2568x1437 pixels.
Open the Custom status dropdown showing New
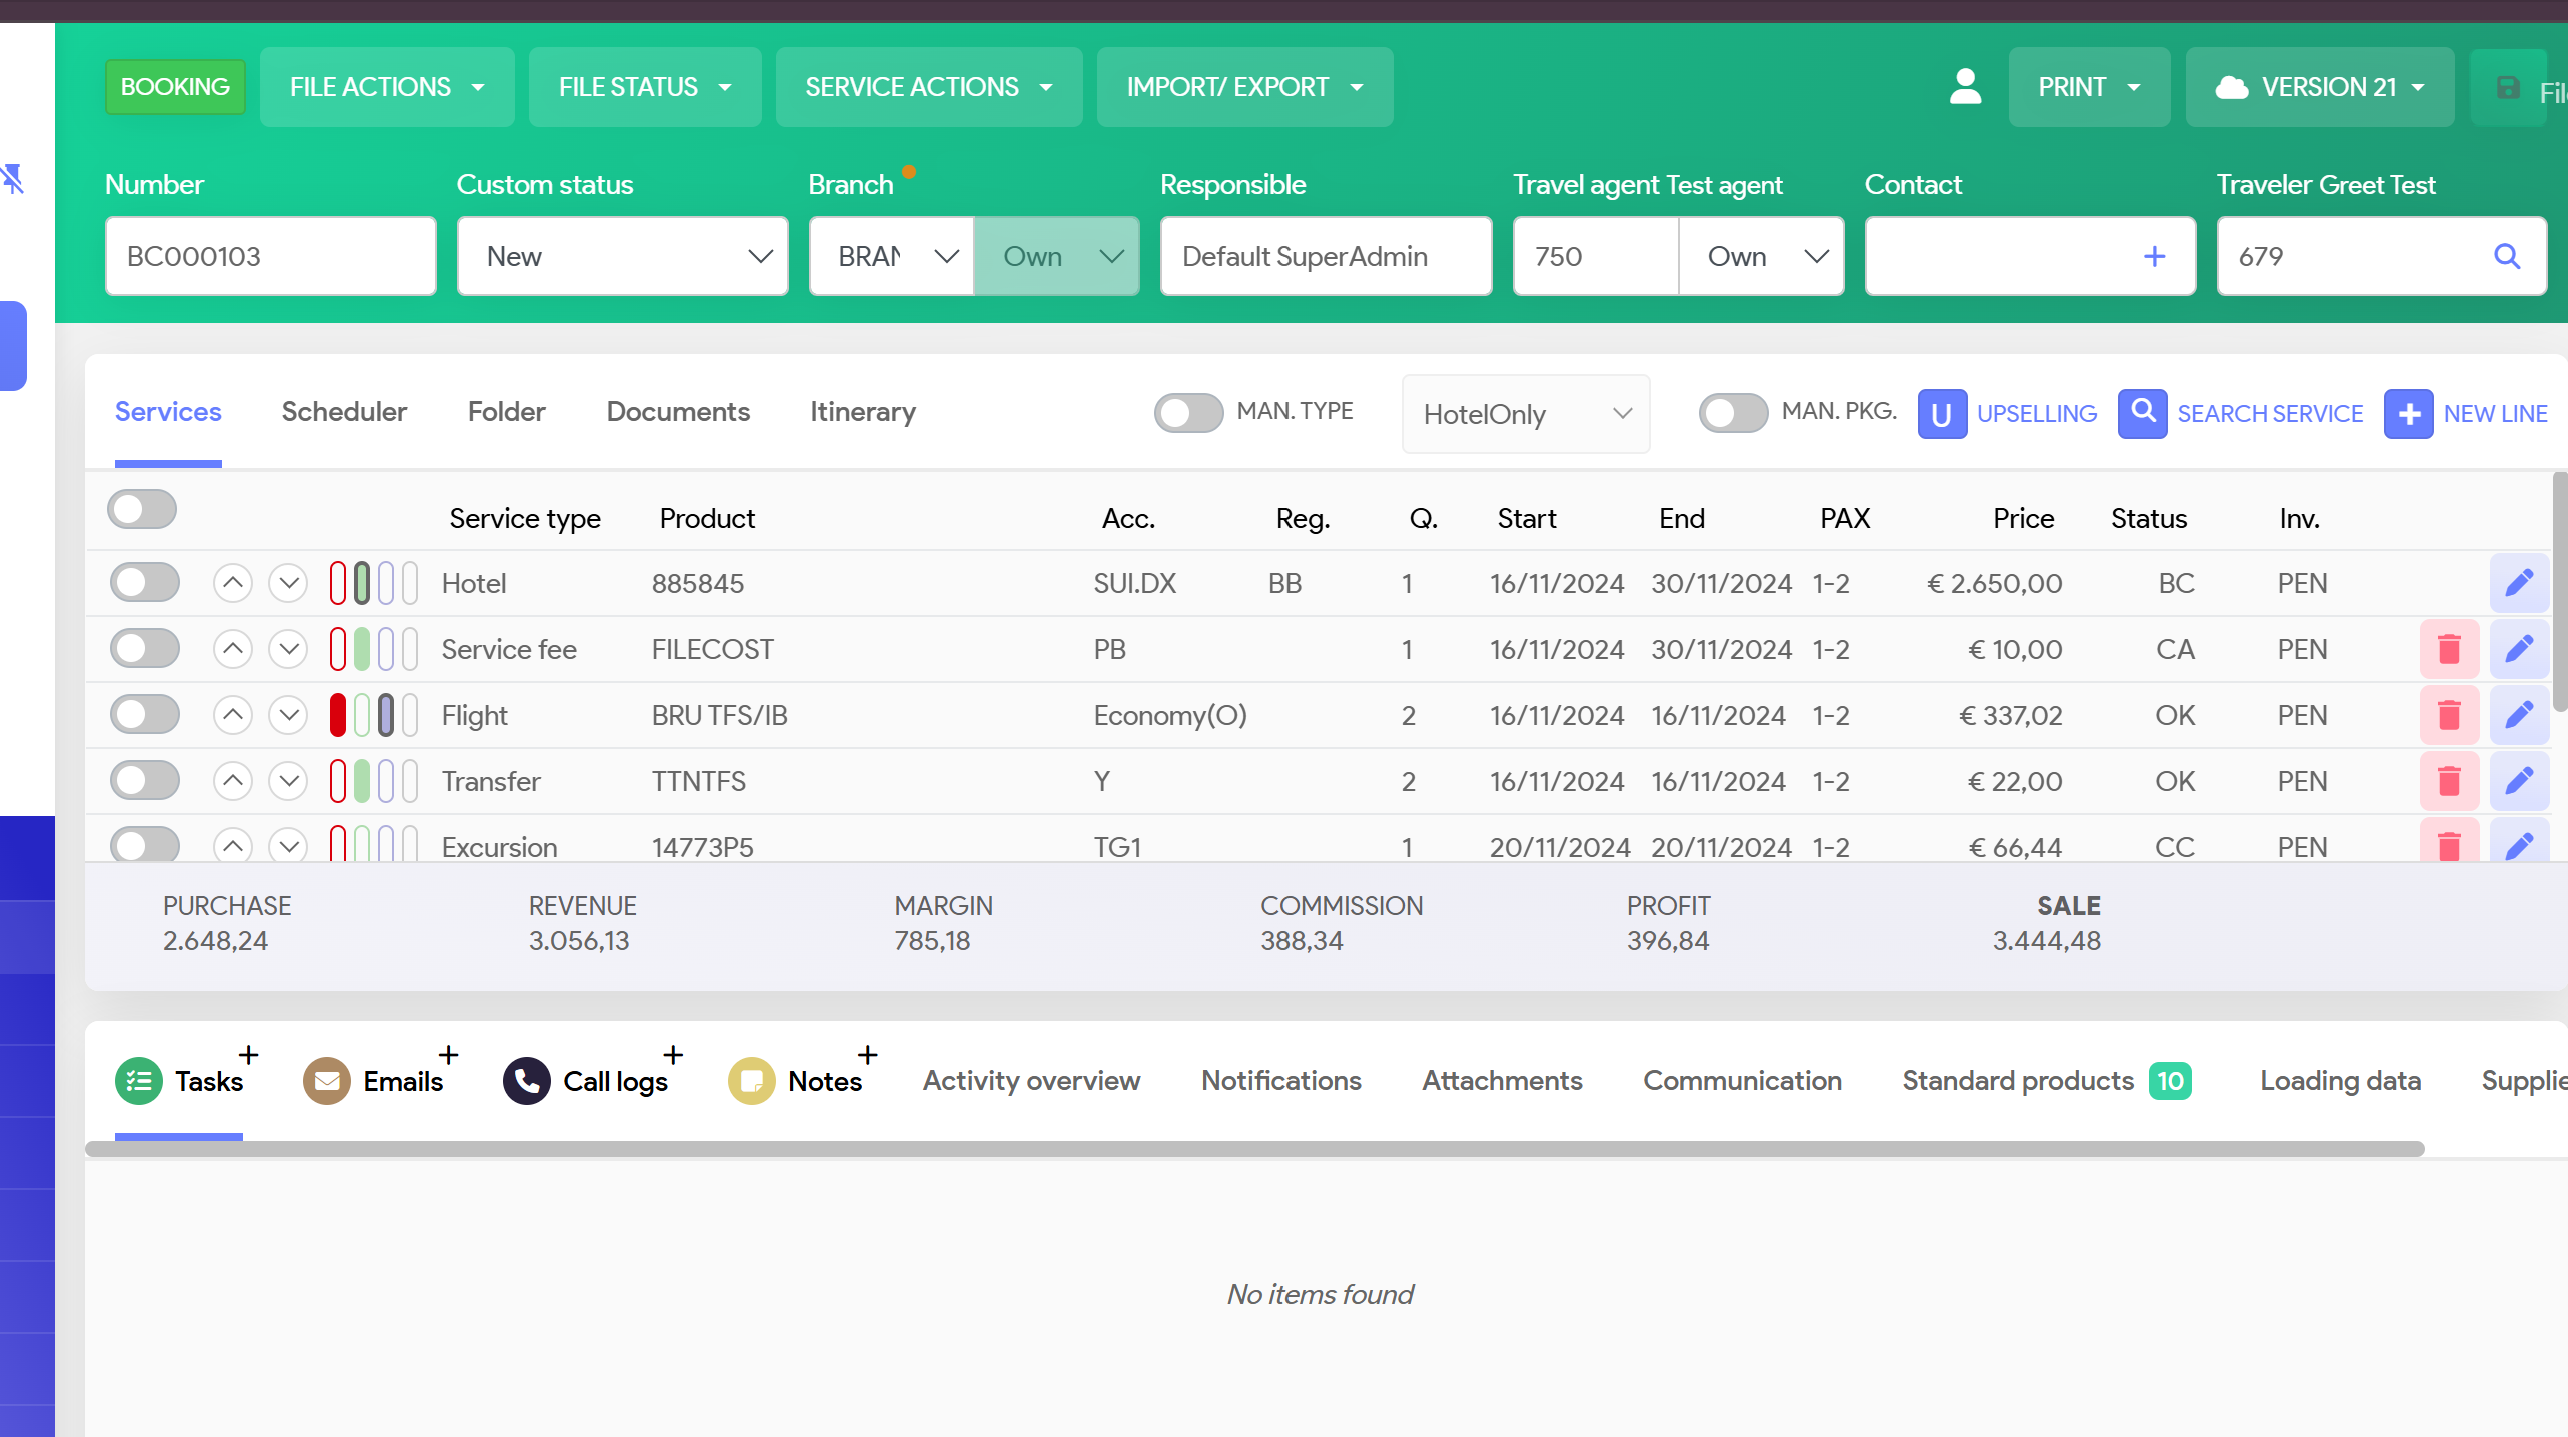click(622, 256)
